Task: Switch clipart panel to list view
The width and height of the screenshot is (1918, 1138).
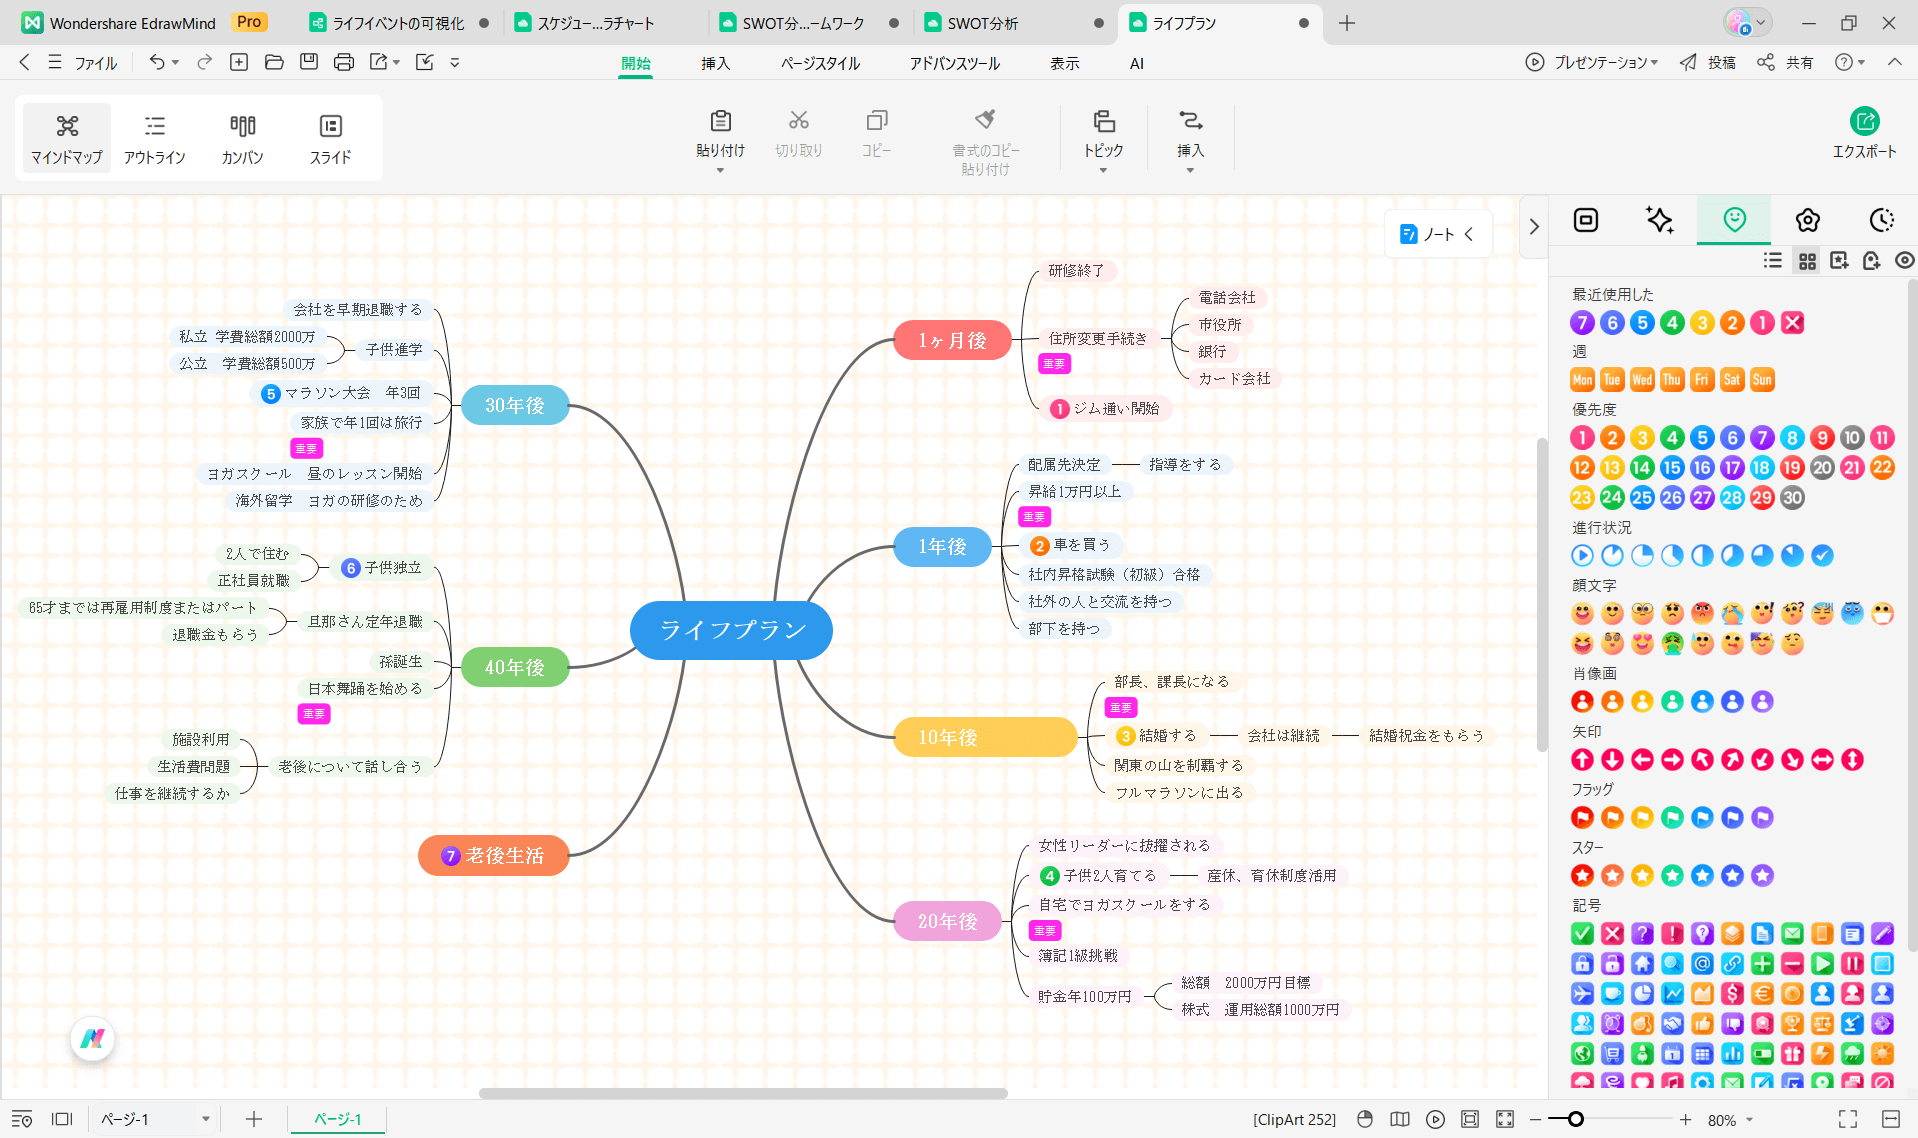Action: pos(1773,261)
